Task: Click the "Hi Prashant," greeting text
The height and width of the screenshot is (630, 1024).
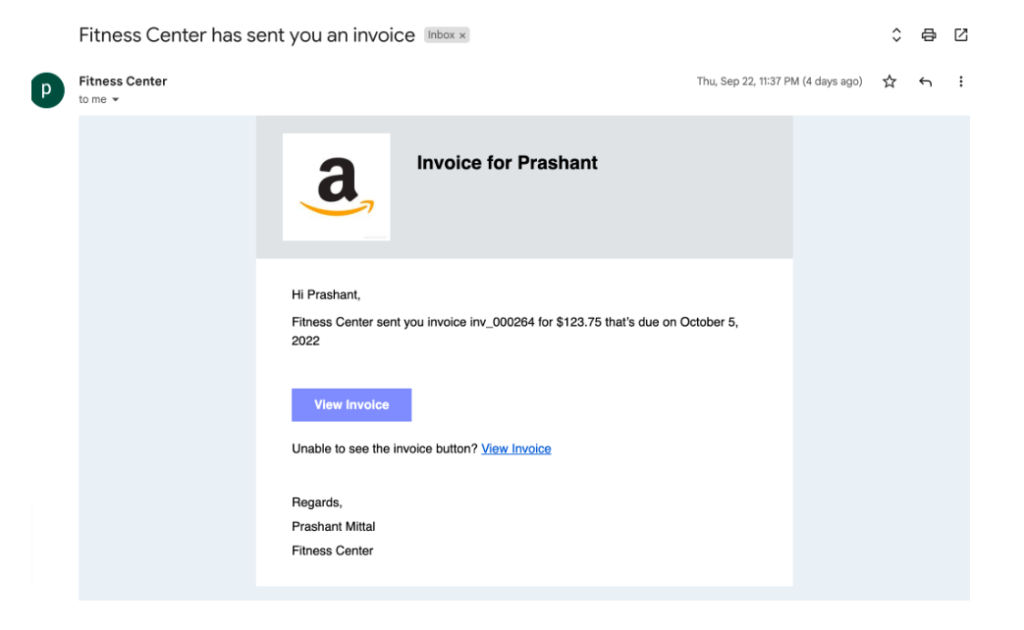Action: pos(326,295)
